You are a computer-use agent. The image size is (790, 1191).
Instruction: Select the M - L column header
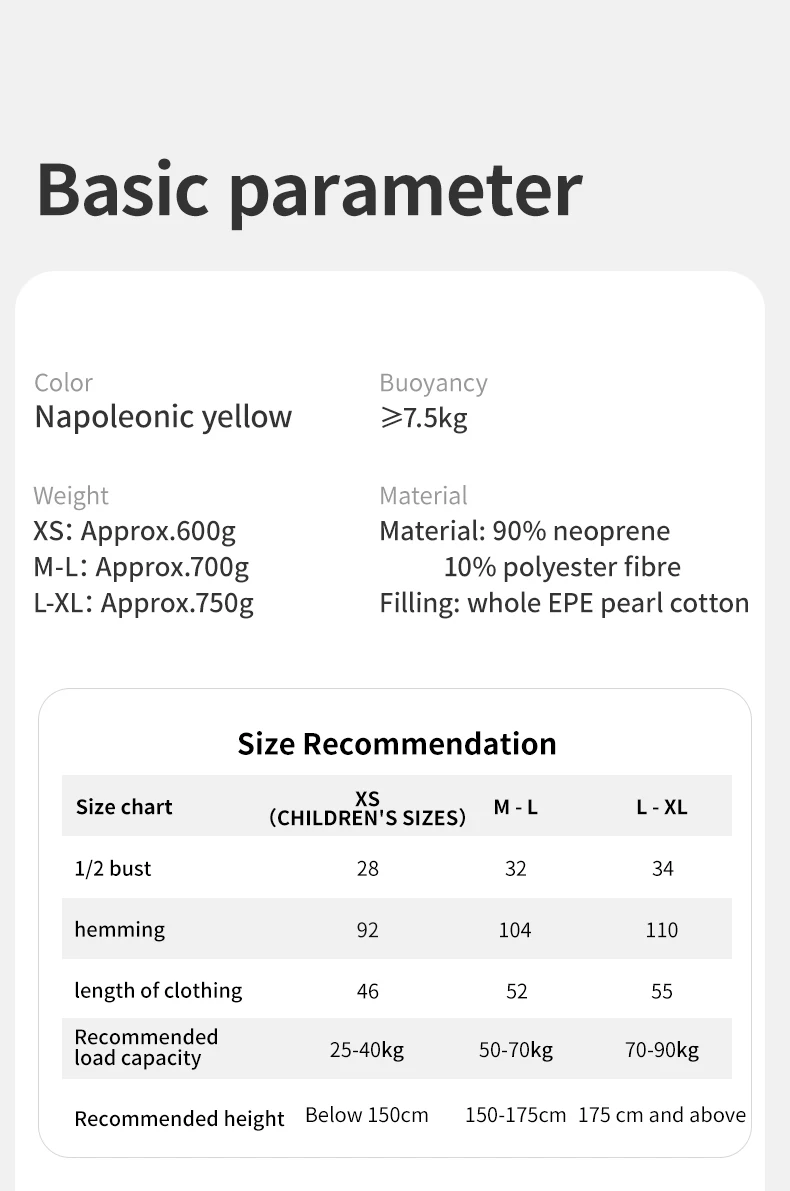(515, 807)
